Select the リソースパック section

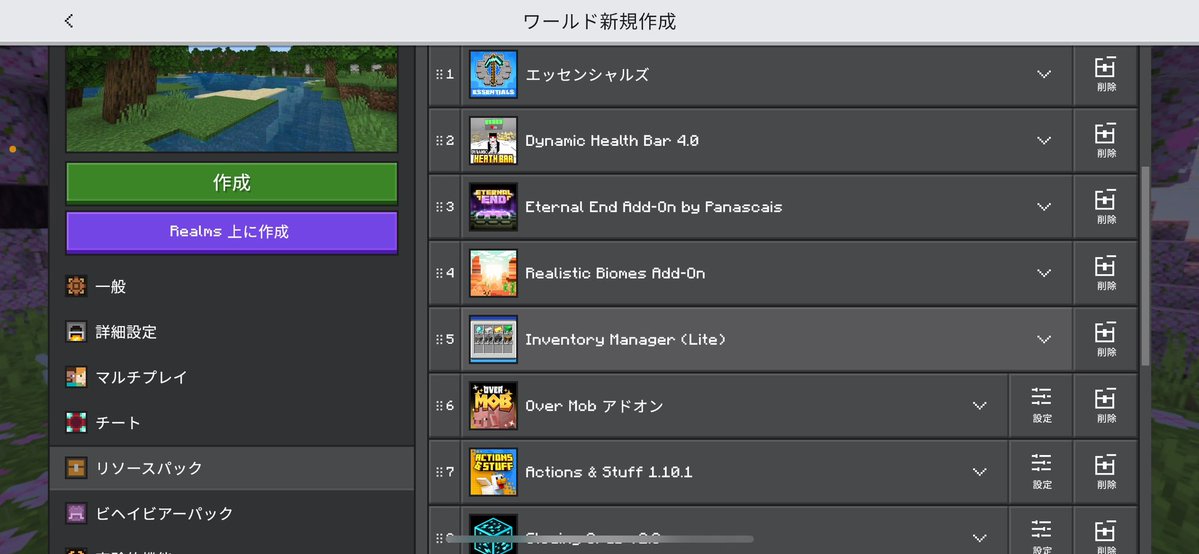point(232,468)
